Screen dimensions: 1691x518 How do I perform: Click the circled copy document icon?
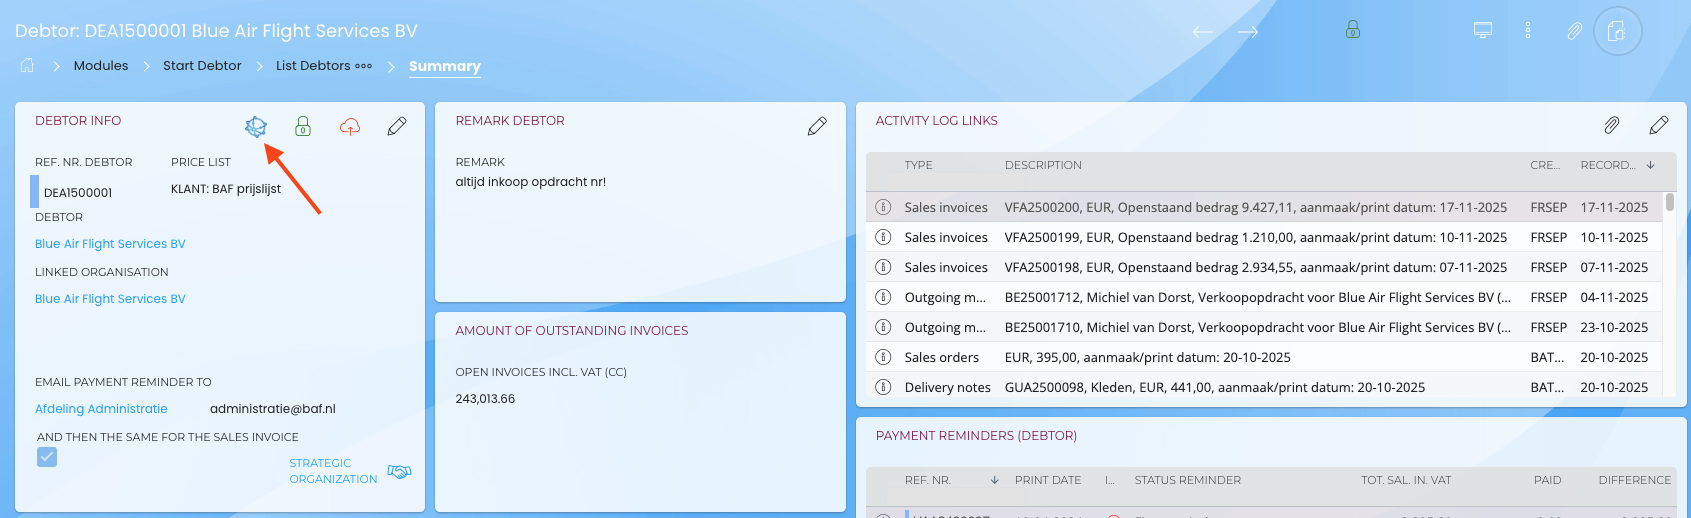pyautogui.click(x=1617, y=31)
